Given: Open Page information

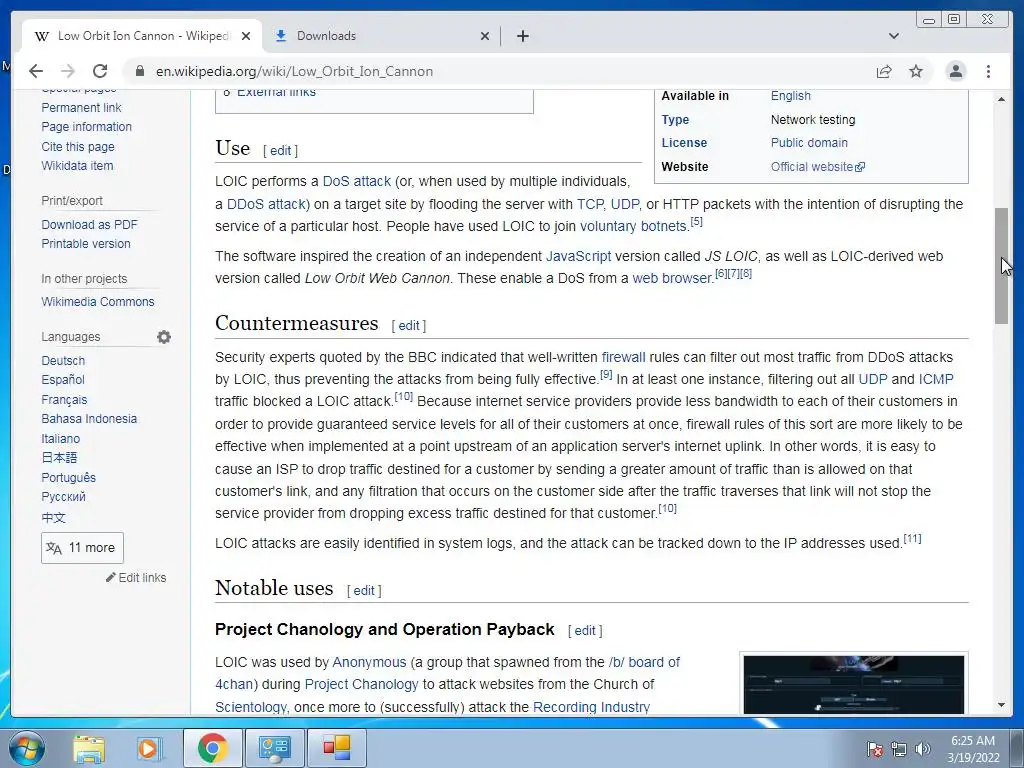Looking at the screenshot, I should pos(86,127).
